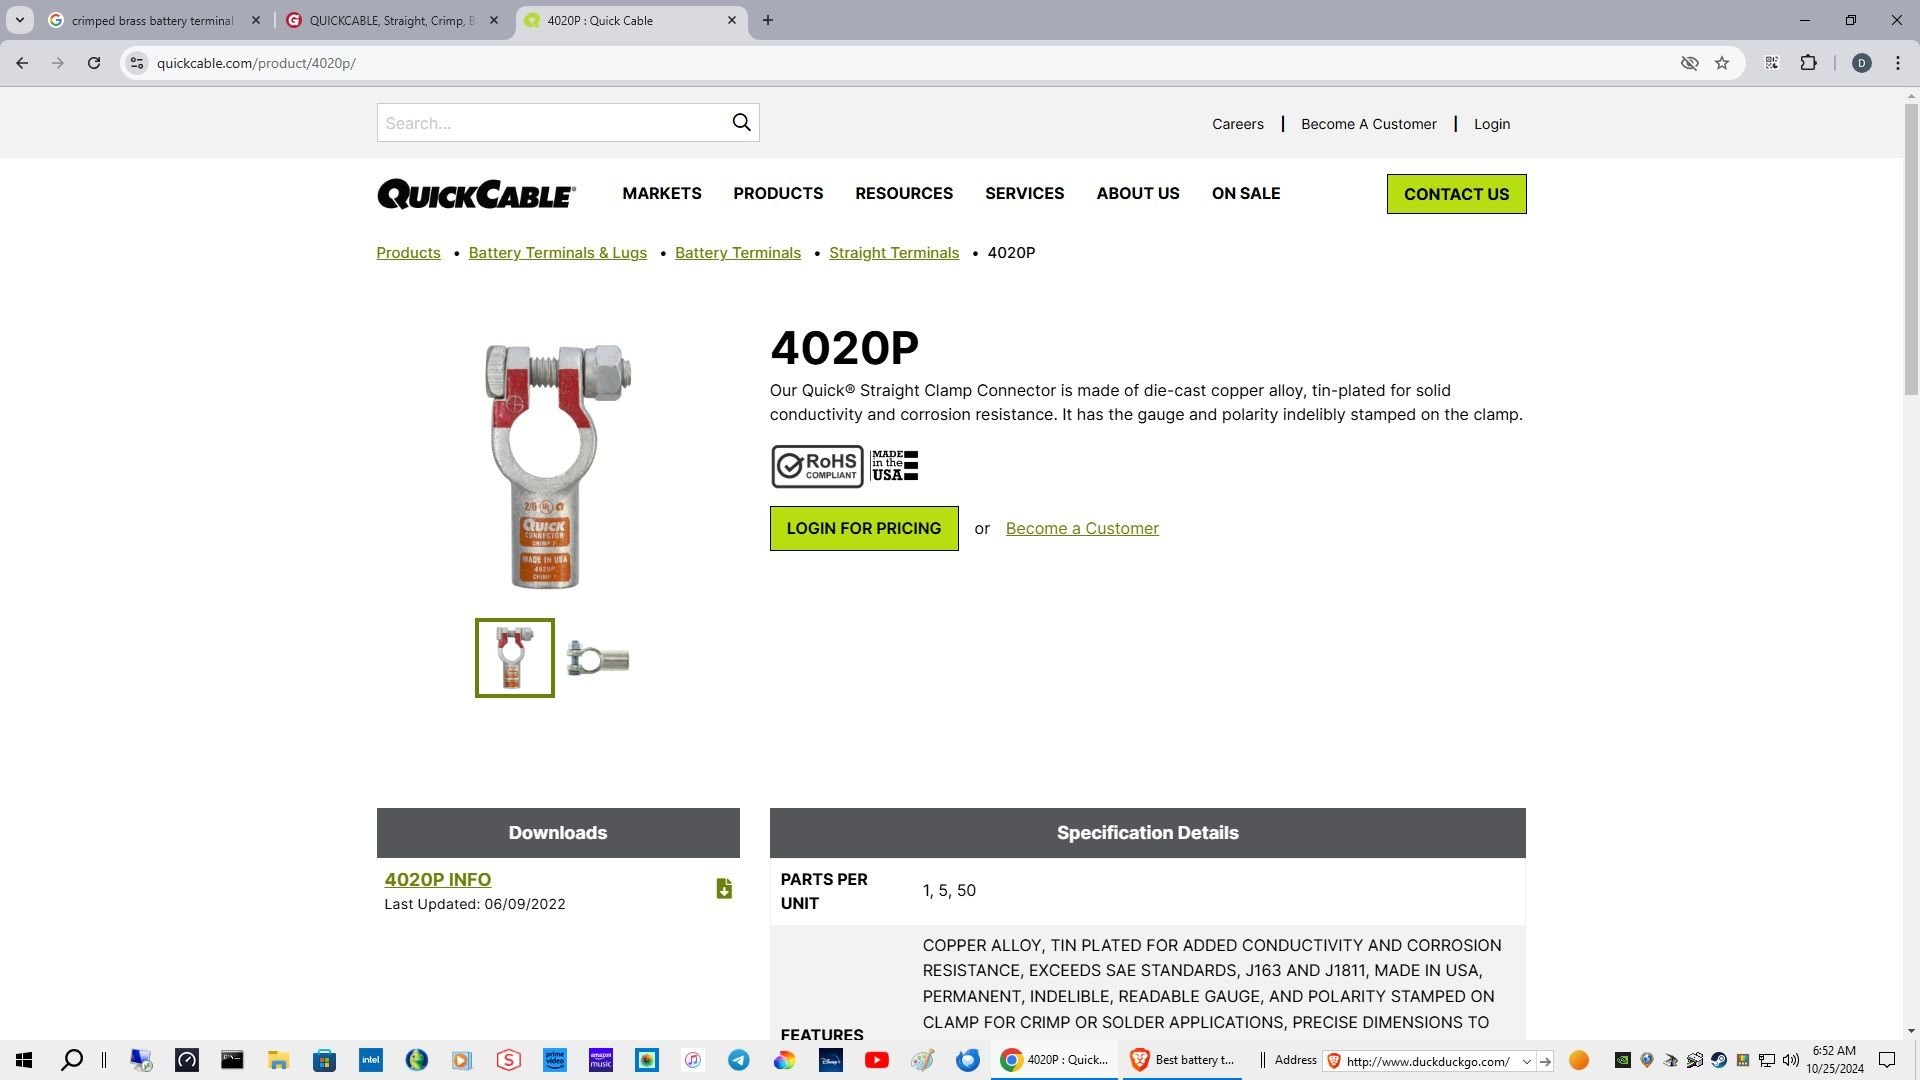This screenshot has height=1080, width=1920.
Task: Click into the site Search field
Action: pos(550,123)
